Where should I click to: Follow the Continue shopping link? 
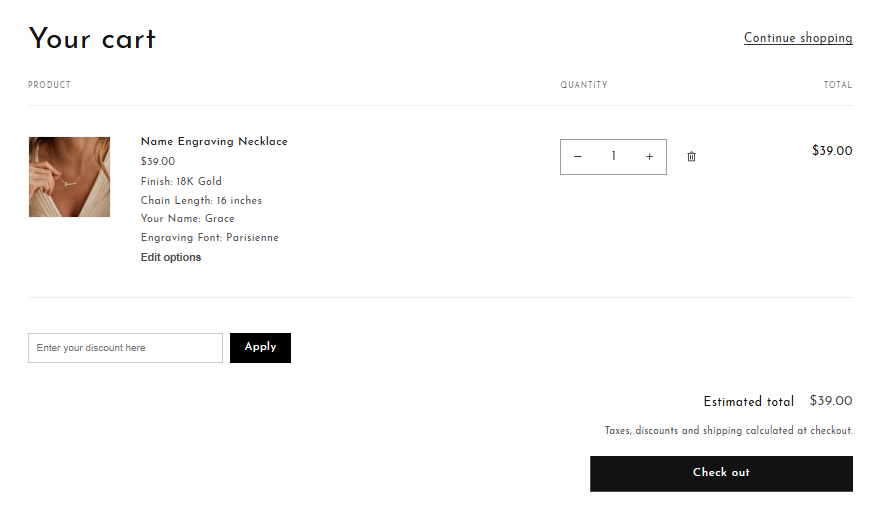pos(798,38)
